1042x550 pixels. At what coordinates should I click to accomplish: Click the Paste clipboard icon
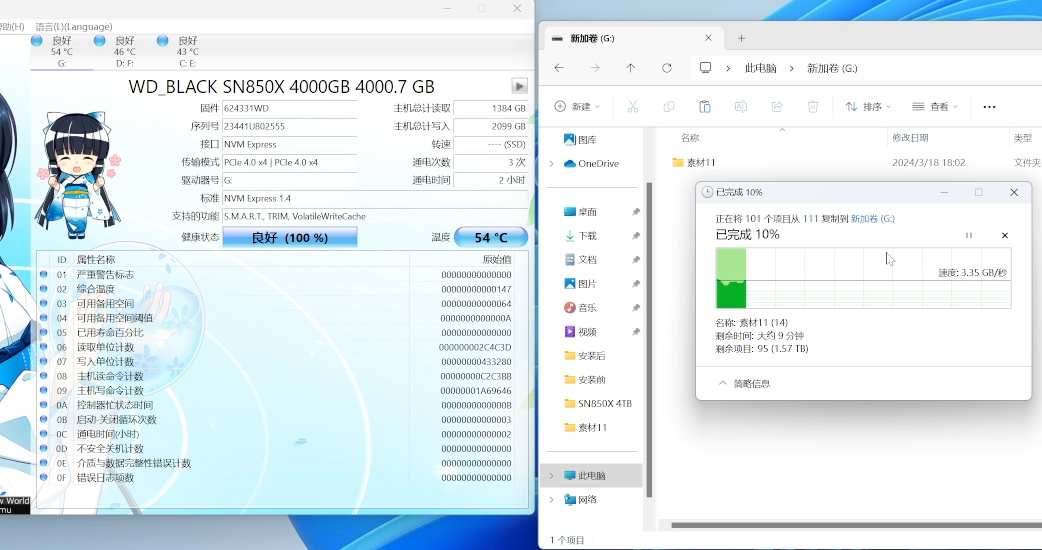pyautogui.click(x=704, y=106)
